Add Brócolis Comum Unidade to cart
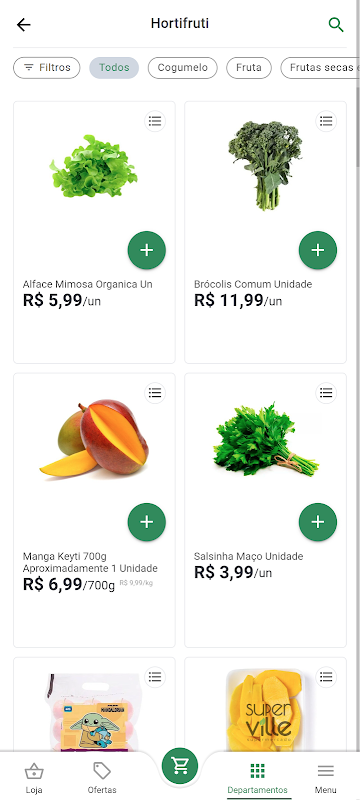The image size is (360, 800). [x=318, y=250]
